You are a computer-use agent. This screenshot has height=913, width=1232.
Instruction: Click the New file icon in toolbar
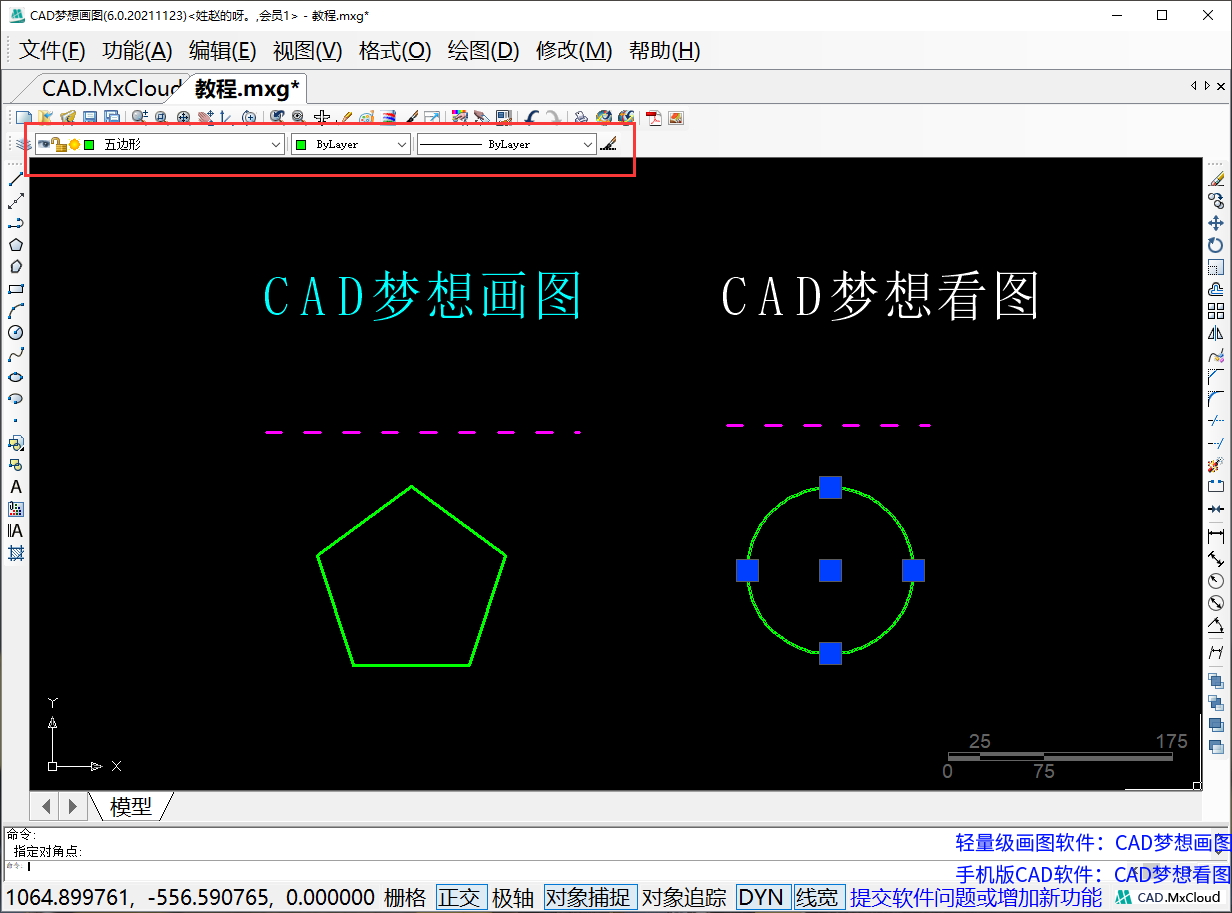pos(24,117)
